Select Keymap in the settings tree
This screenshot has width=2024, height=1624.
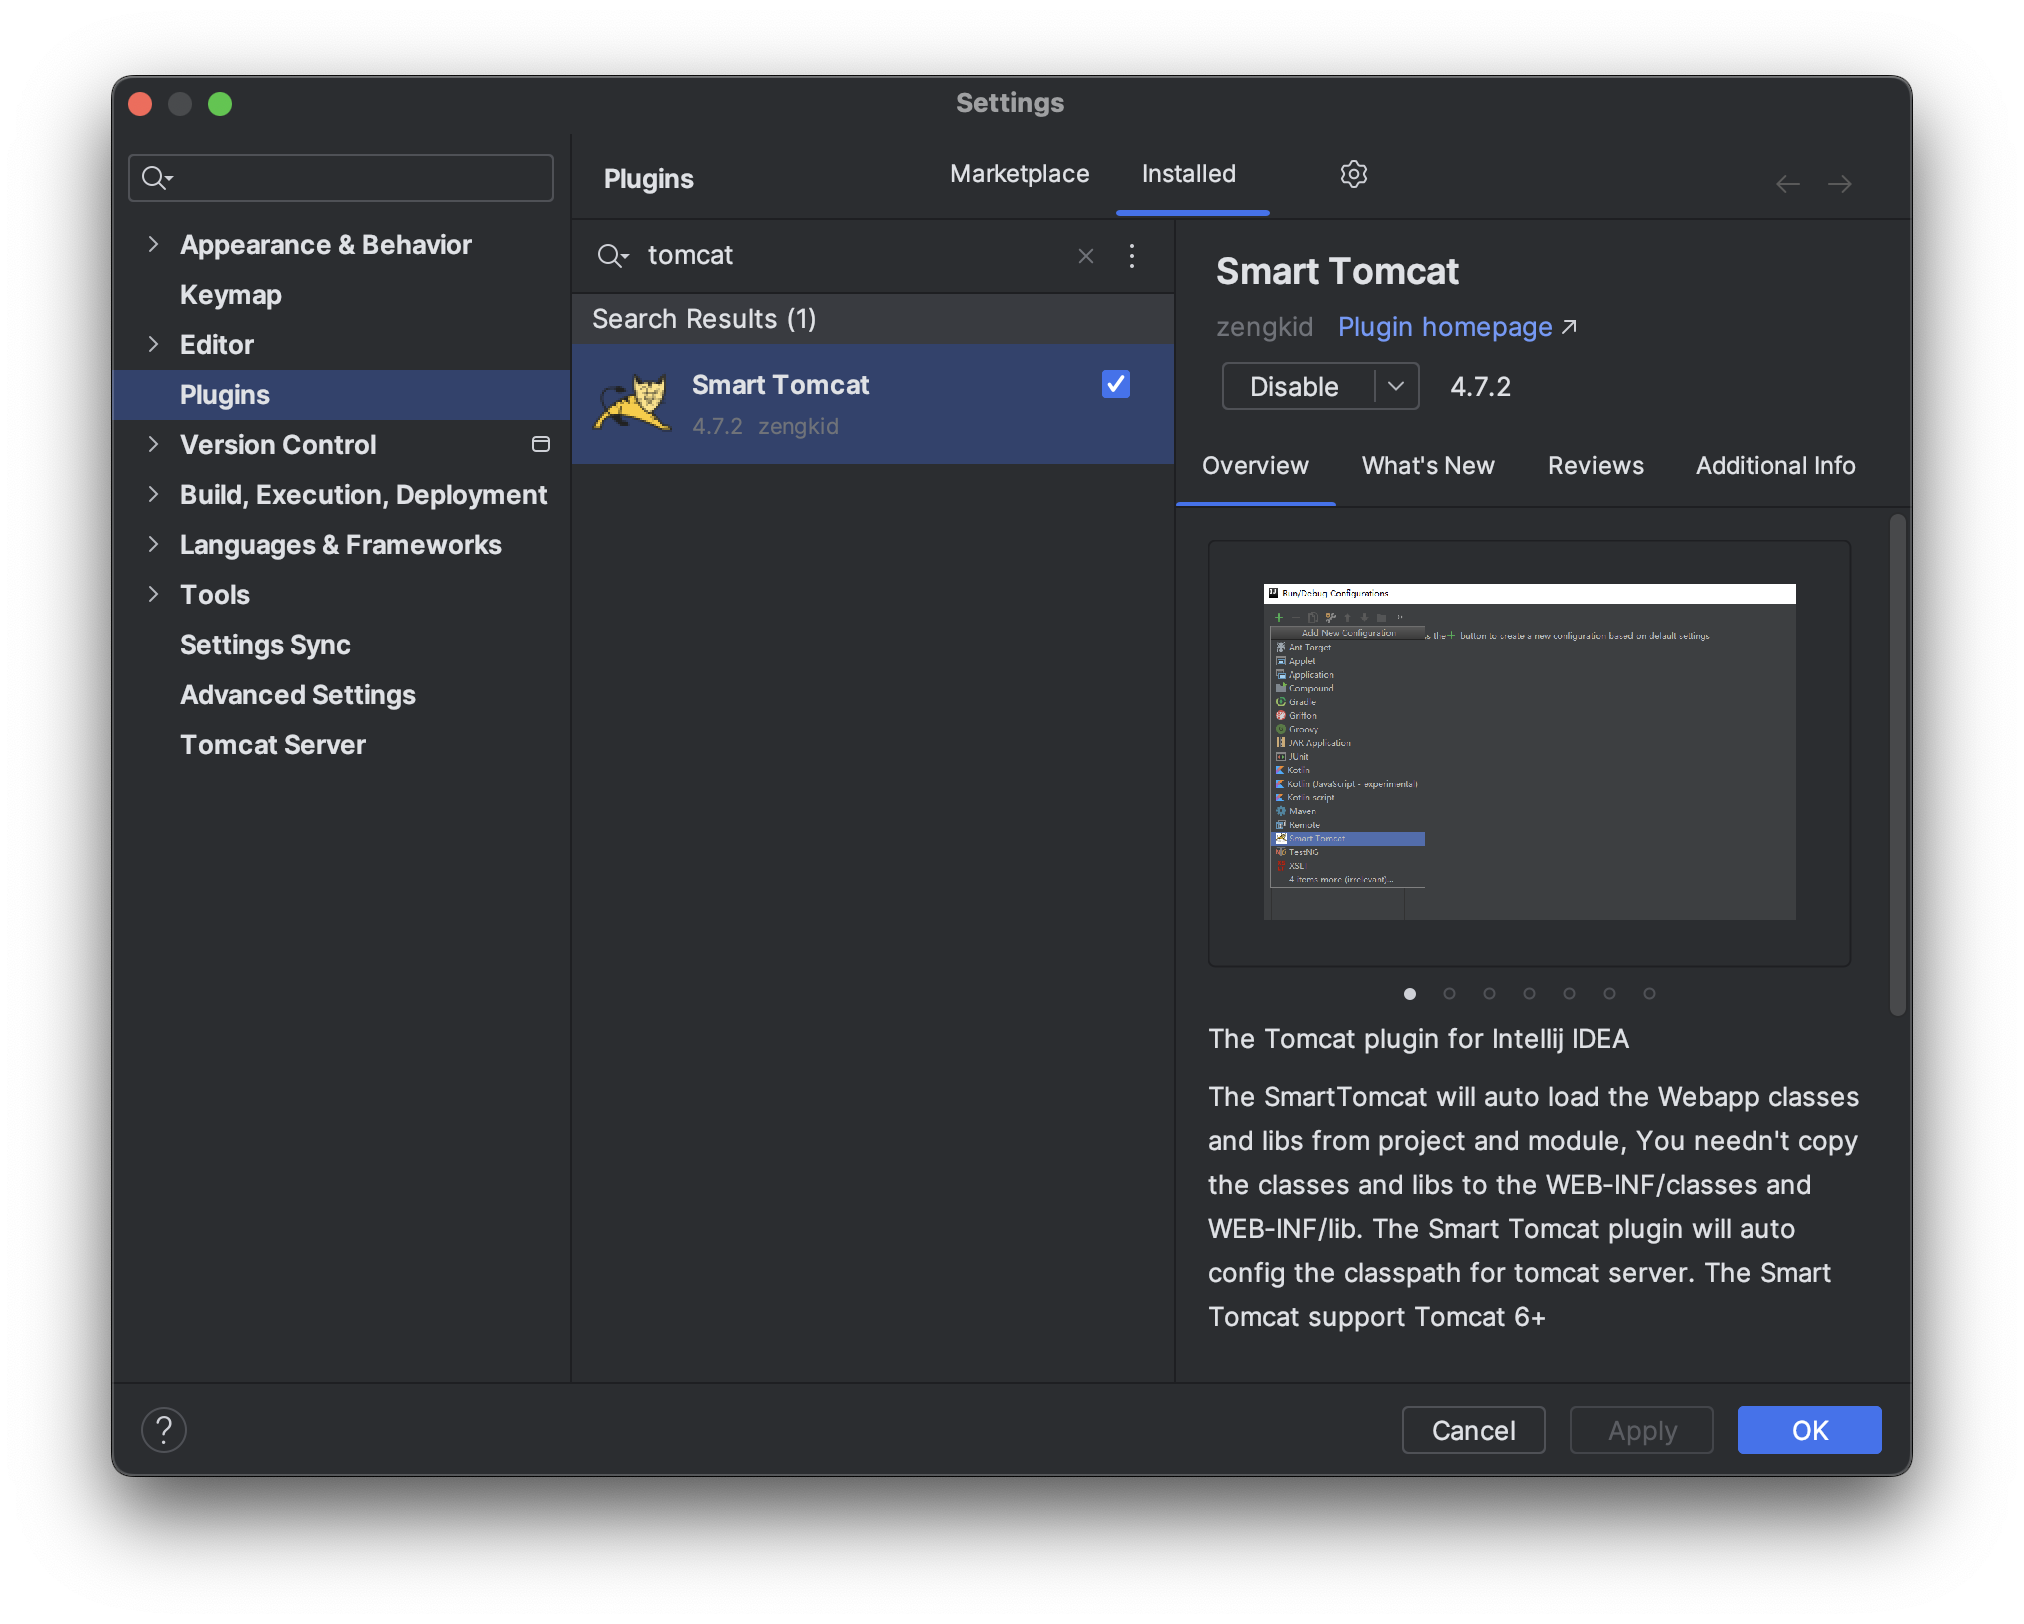(x=231, y=295)
